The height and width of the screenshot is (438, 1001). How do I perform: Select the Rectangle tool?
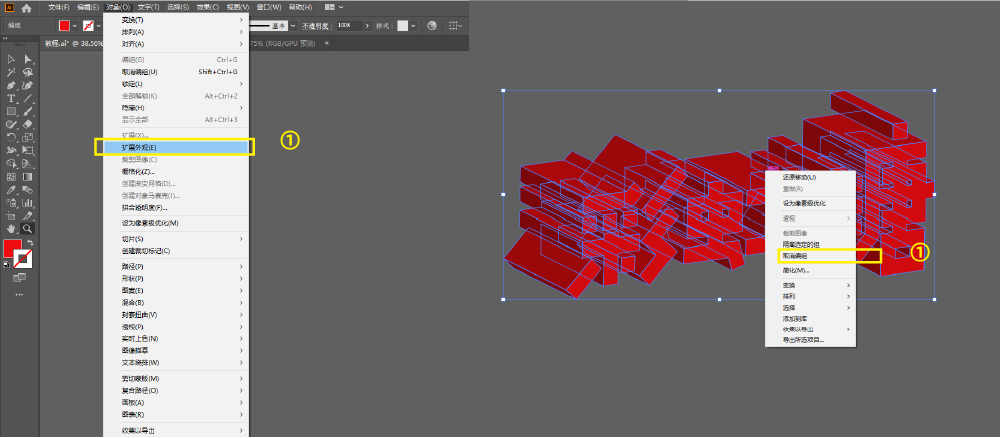pos(11,111)
